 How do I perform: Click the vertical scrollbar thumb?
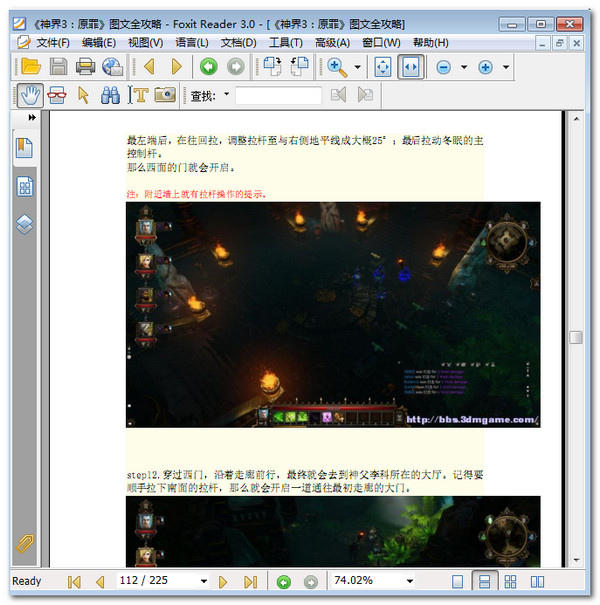(x=576, y=338)
